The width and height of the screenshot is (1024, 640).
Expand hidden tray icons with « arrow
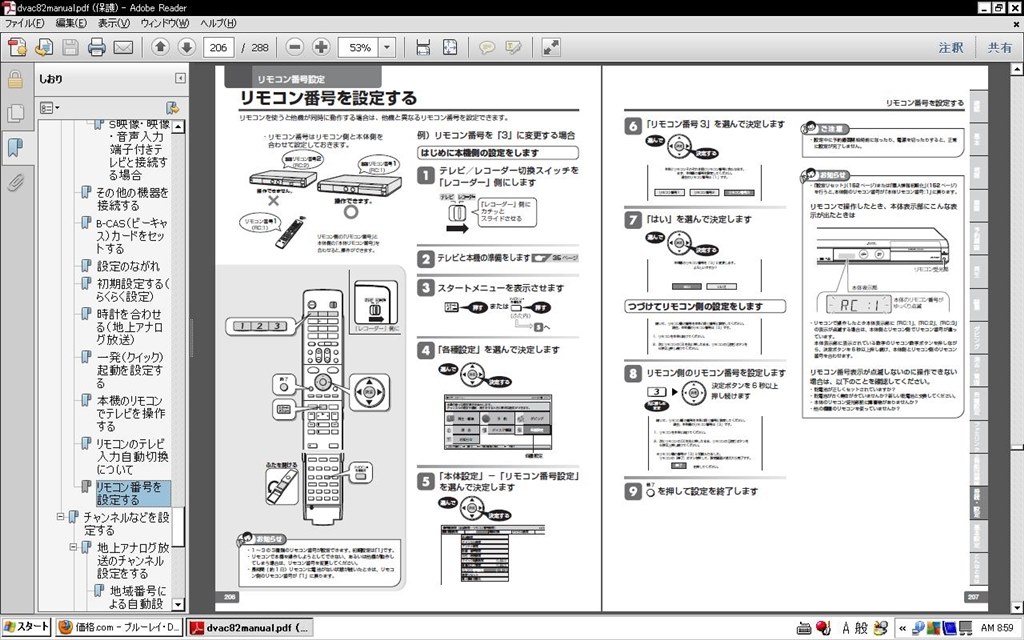(903, 628)
